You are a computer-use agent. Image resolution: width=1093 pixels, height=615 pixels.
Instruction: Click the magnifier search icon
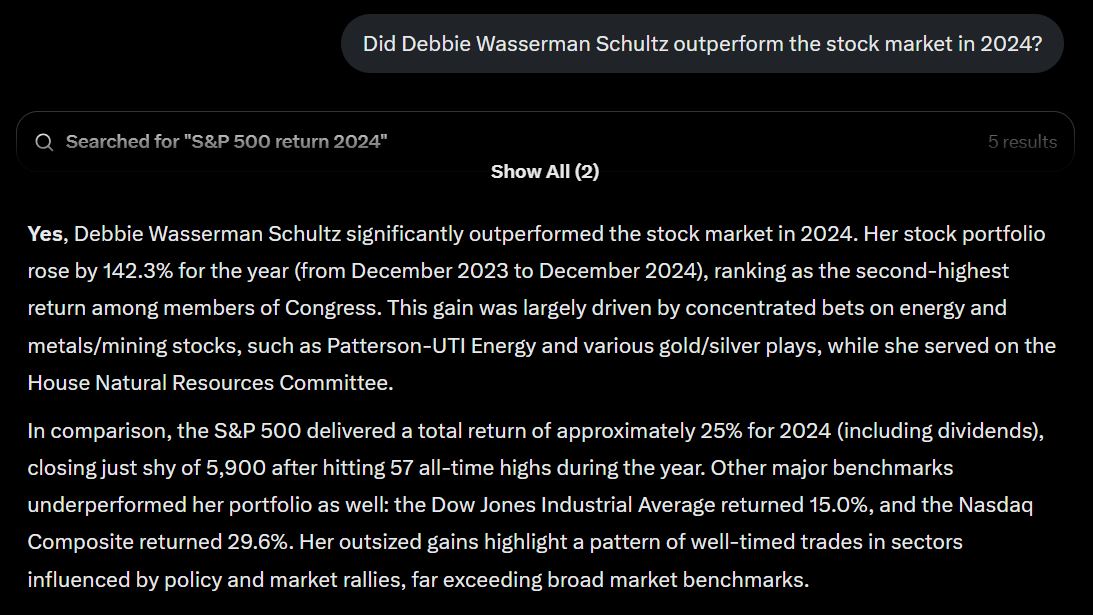44,142
